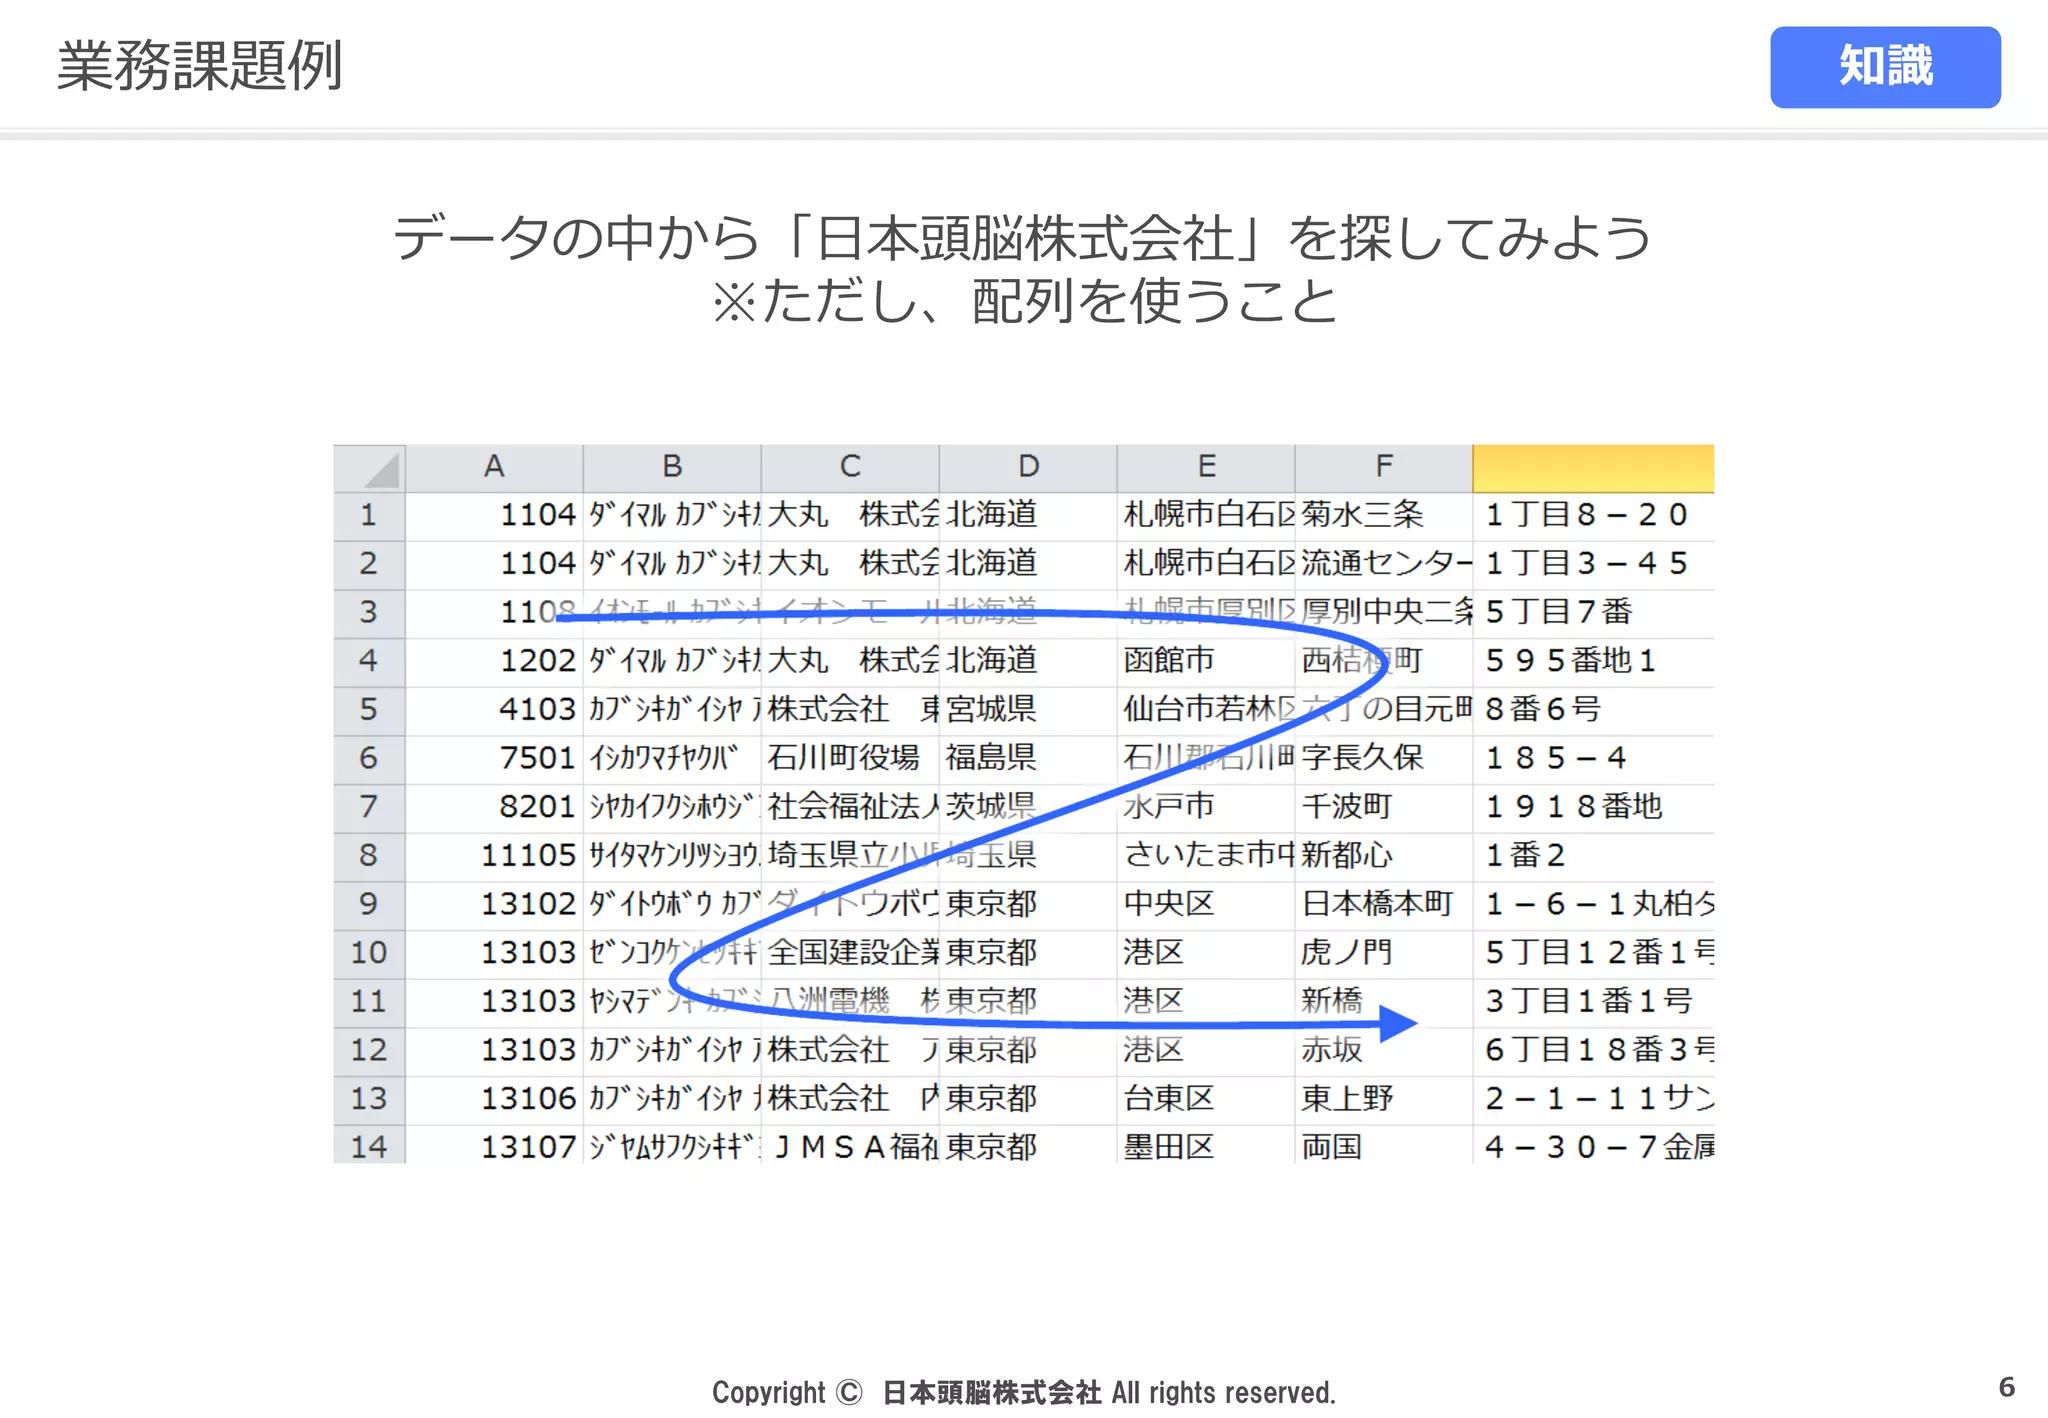Select column header C

850,468
